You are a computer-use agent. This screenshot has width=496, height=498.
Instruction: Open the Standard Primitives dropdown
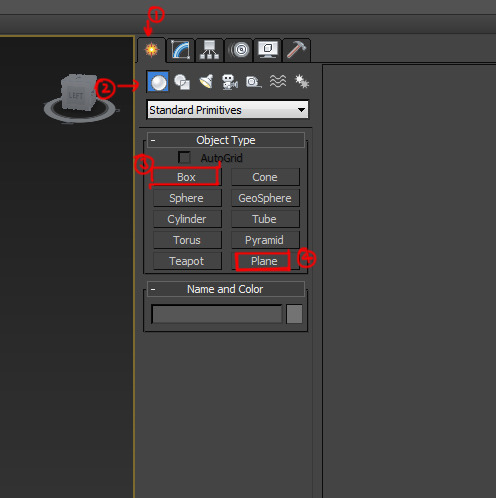click(228, 110)
